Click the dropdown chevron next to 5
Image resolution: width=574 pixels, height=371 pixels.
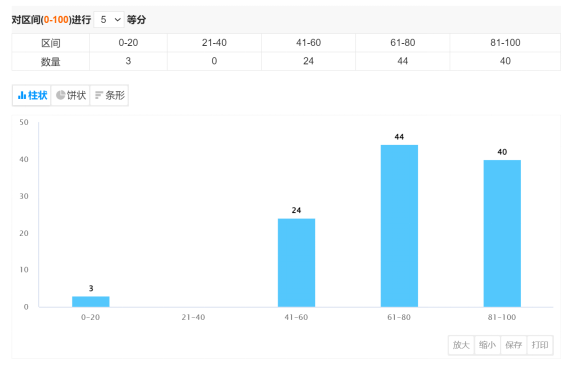coord(118,19)
